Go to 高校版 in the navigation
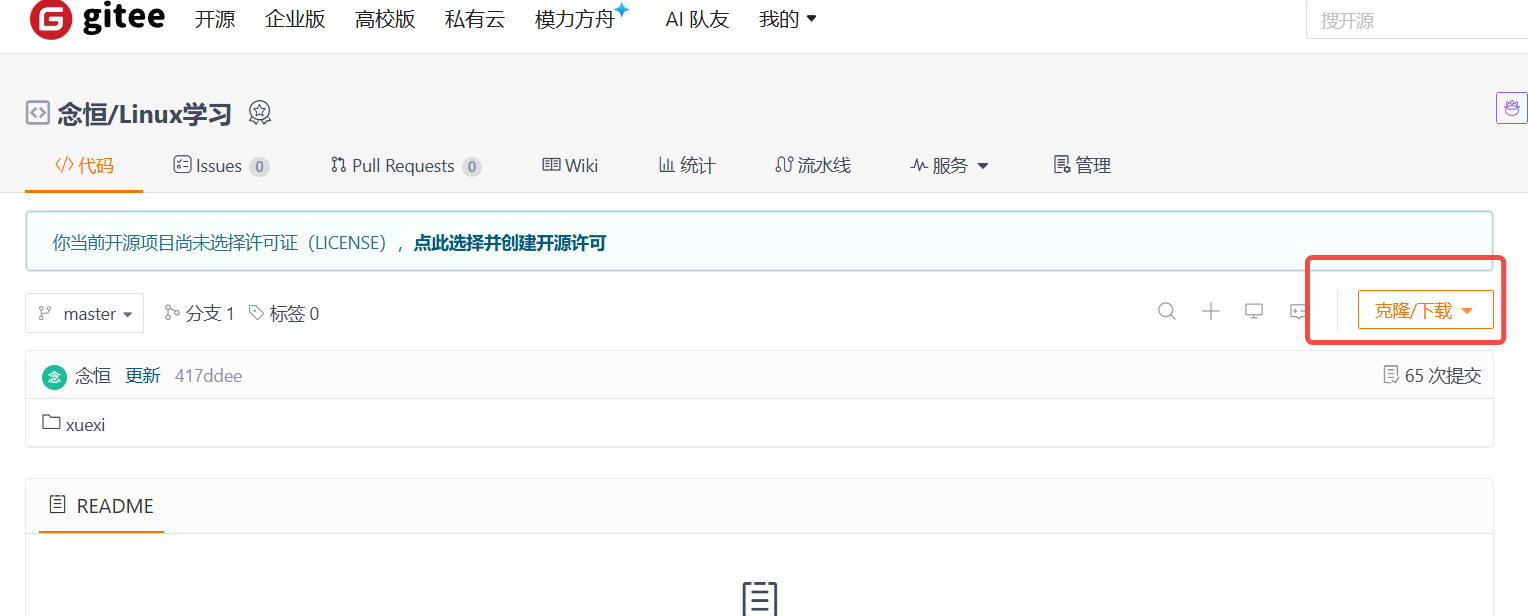Screen dimensions: 1528x616 point(385,19)
